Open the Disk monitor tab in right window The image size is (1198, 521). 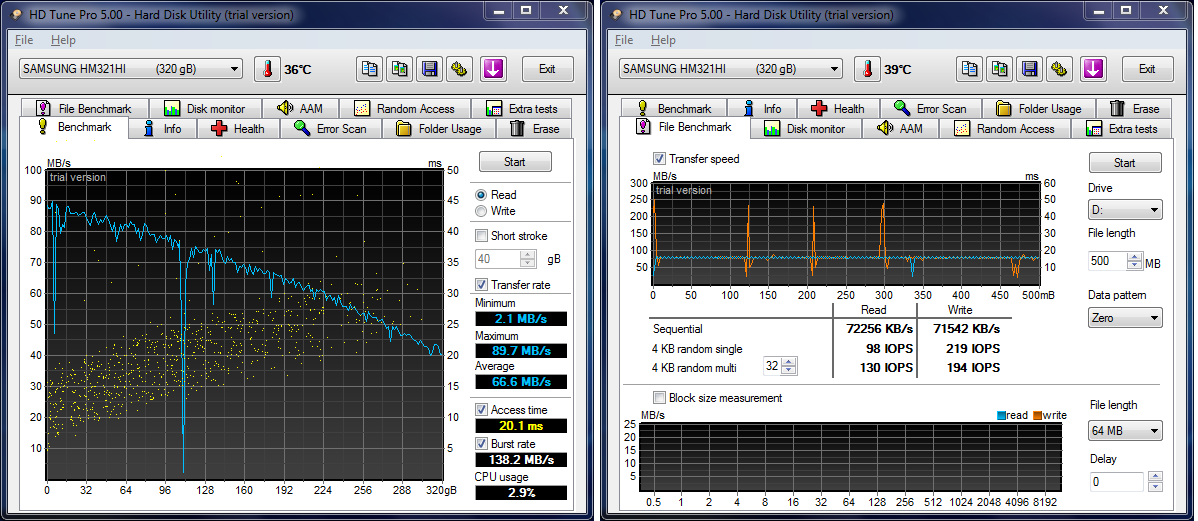805,129
